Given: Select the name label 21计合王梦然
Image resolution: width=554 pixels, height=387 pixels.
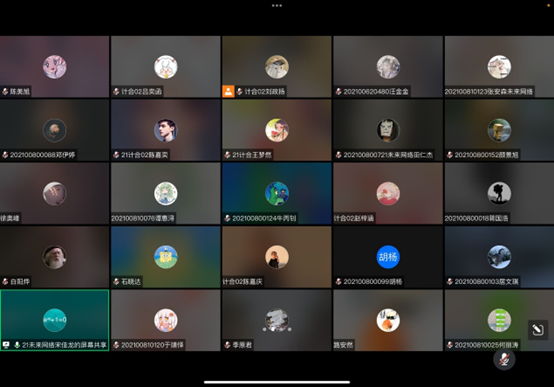Looking at the screenshot, I should (252, 155).
